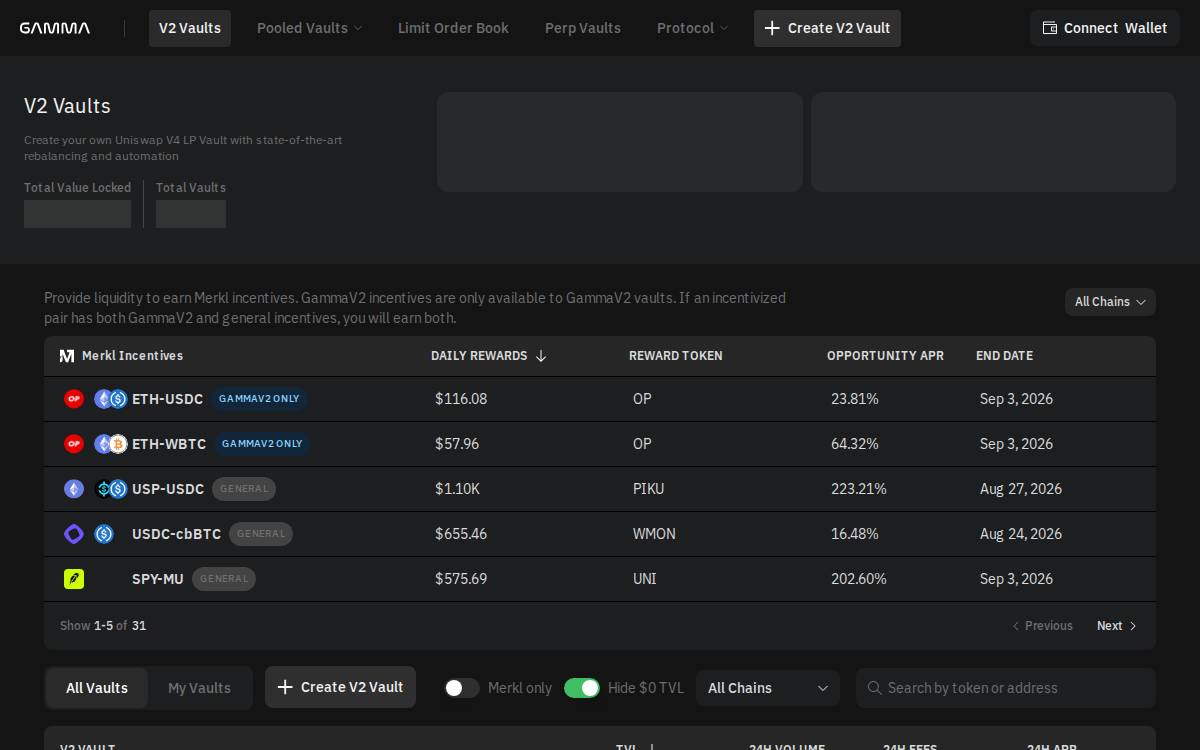The height and width of the screenshot is (750, 1200).
Task: Click the GAMMA logo
Action: pos(55,28)
